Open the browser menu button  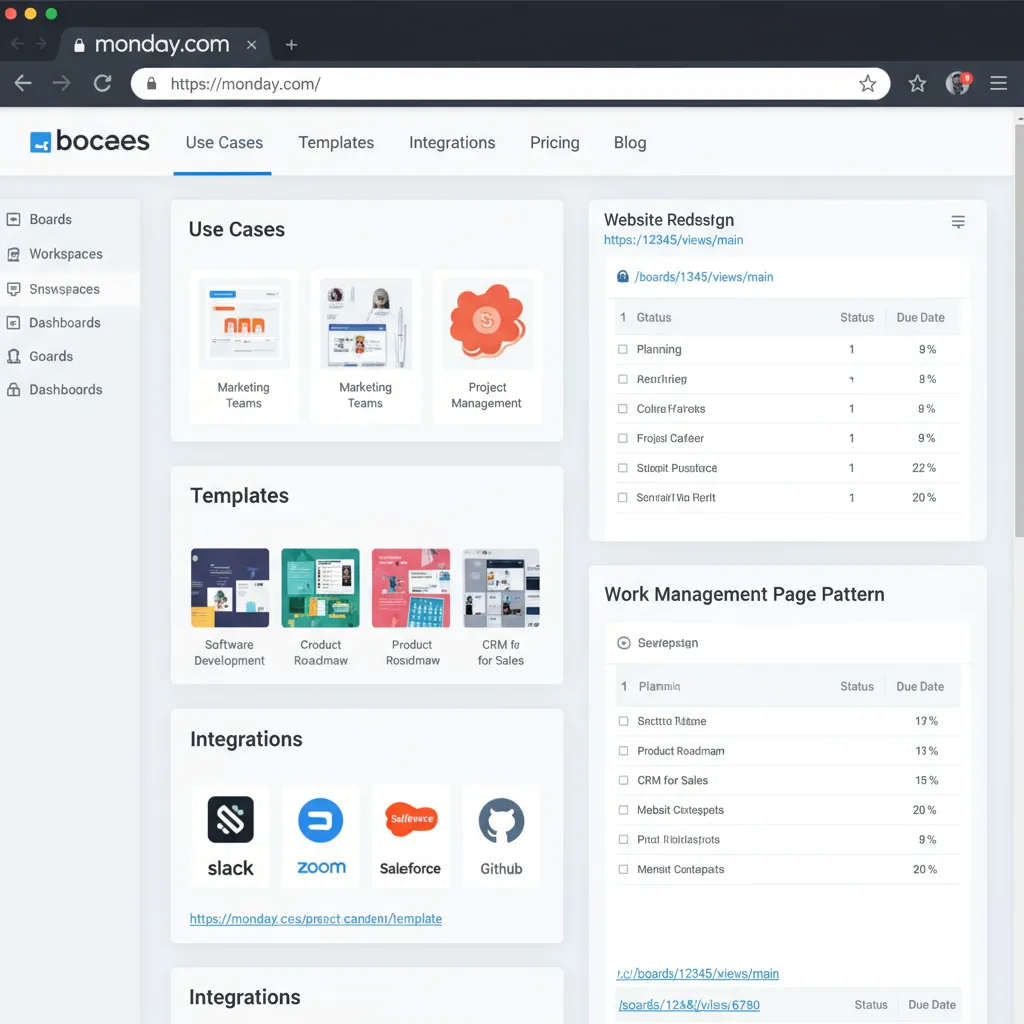998,83
